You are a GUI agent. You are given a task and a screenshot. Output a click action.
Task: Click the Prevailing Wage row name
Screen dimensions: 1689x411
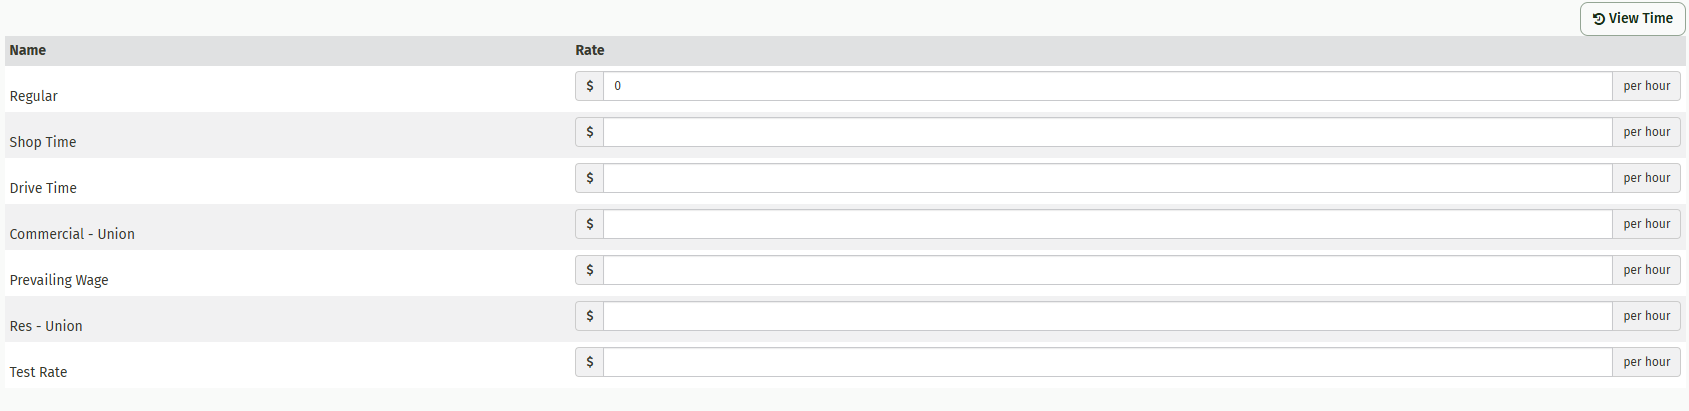(x=59, y=280)
